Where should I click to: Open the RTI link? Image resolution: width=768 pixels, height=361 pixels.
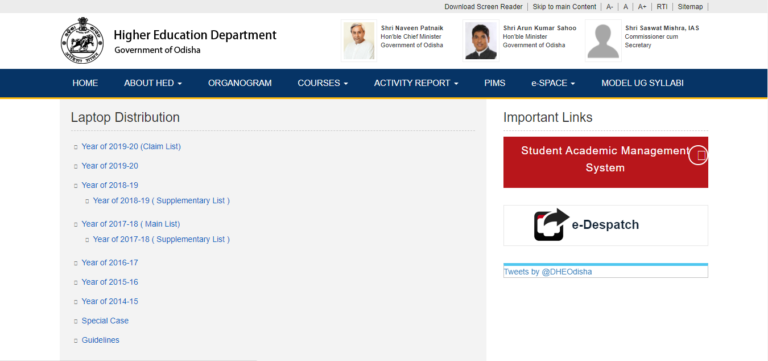662,7
